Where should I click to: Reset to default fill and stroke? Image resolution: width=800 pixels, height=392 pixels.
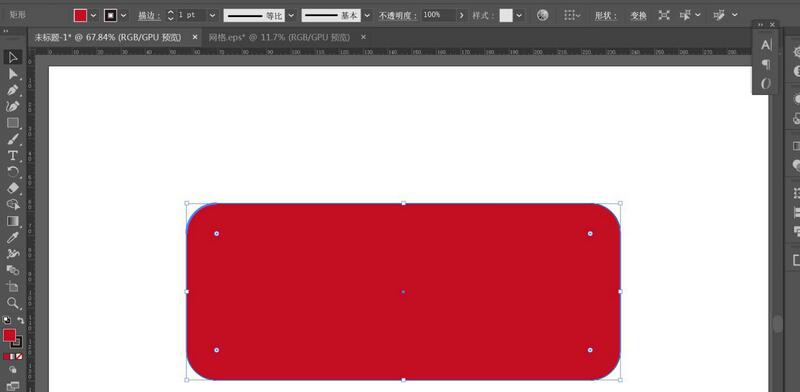[x=6, y=321]
